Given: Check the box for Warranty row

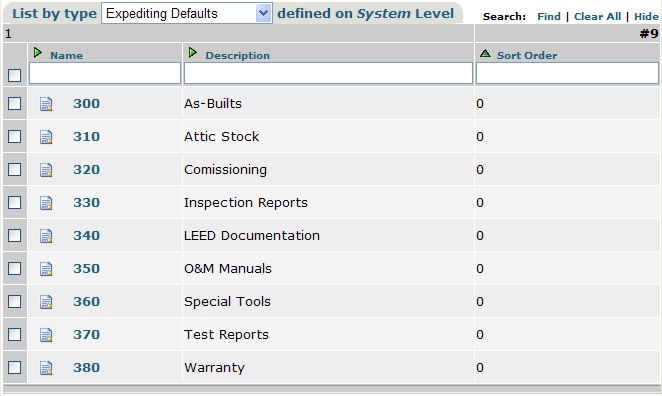Looking at the screenshot, I should [x=14, y=367].
